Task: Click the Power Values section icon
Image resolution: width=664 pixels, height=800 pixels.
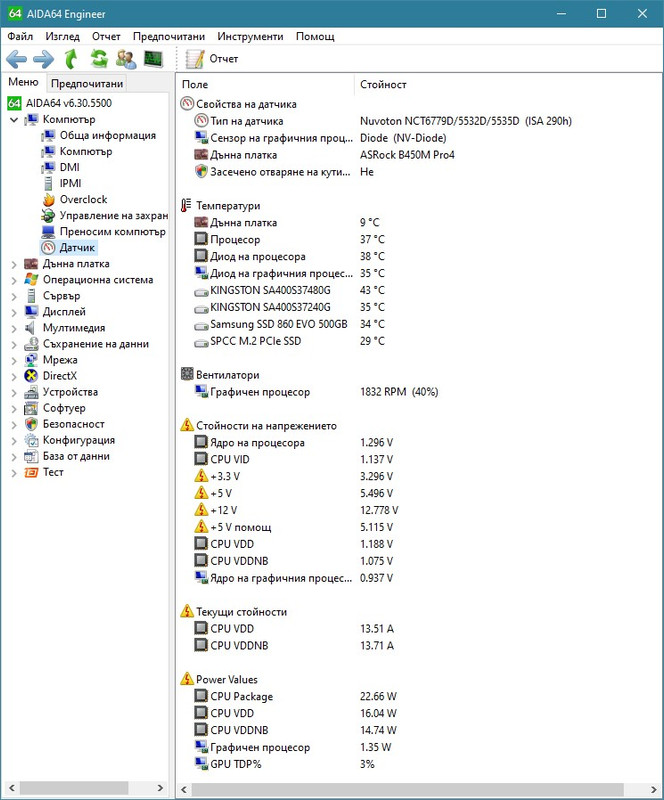Action: coord(187,679)
